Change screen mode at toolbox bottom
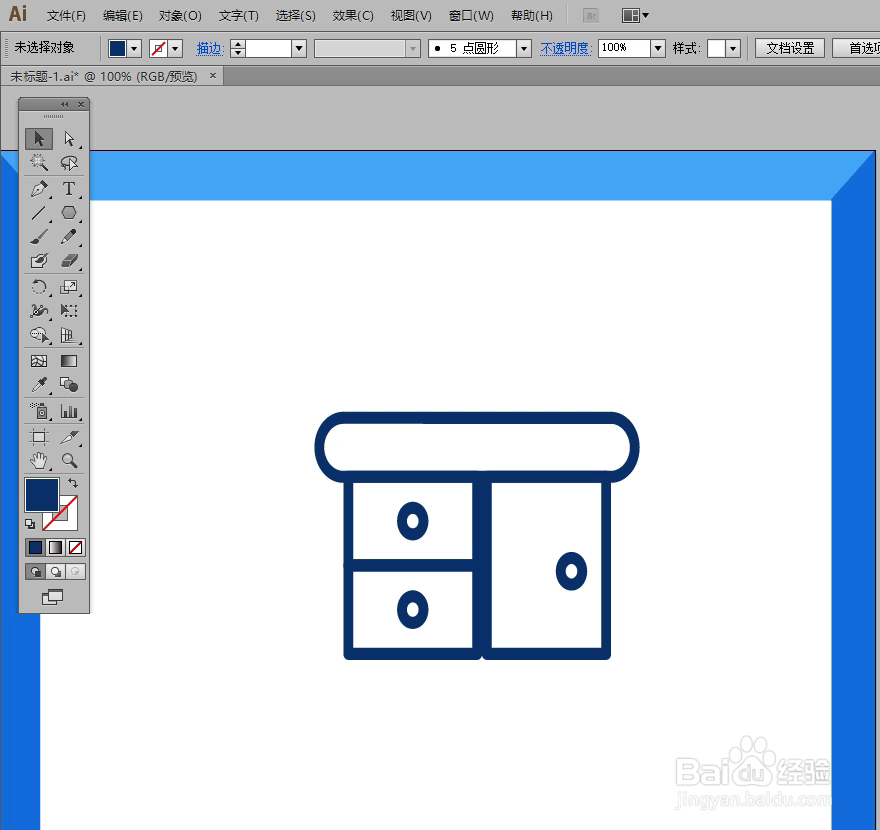This screenshot has width=880, height=830. 53,597
